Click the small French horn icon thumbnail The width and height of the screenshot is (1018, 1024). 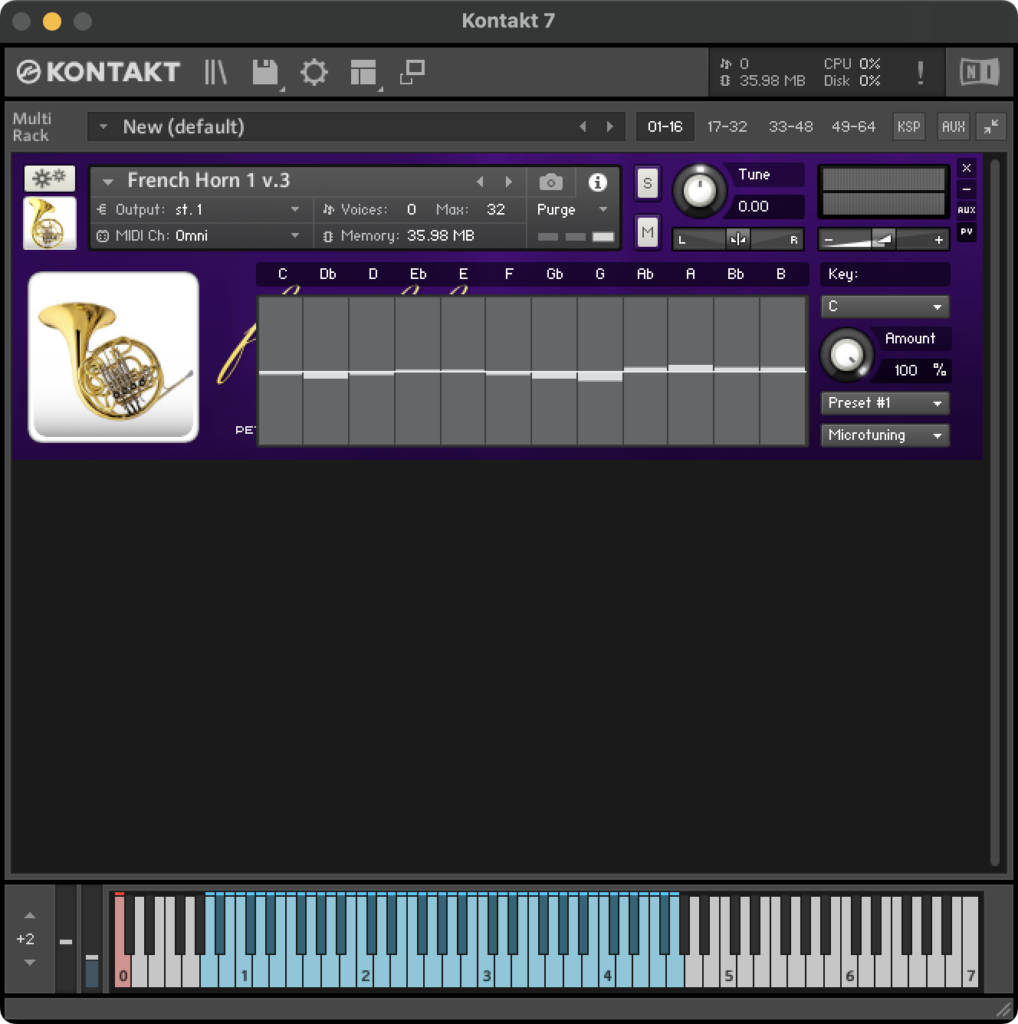(x=50, y=223)
